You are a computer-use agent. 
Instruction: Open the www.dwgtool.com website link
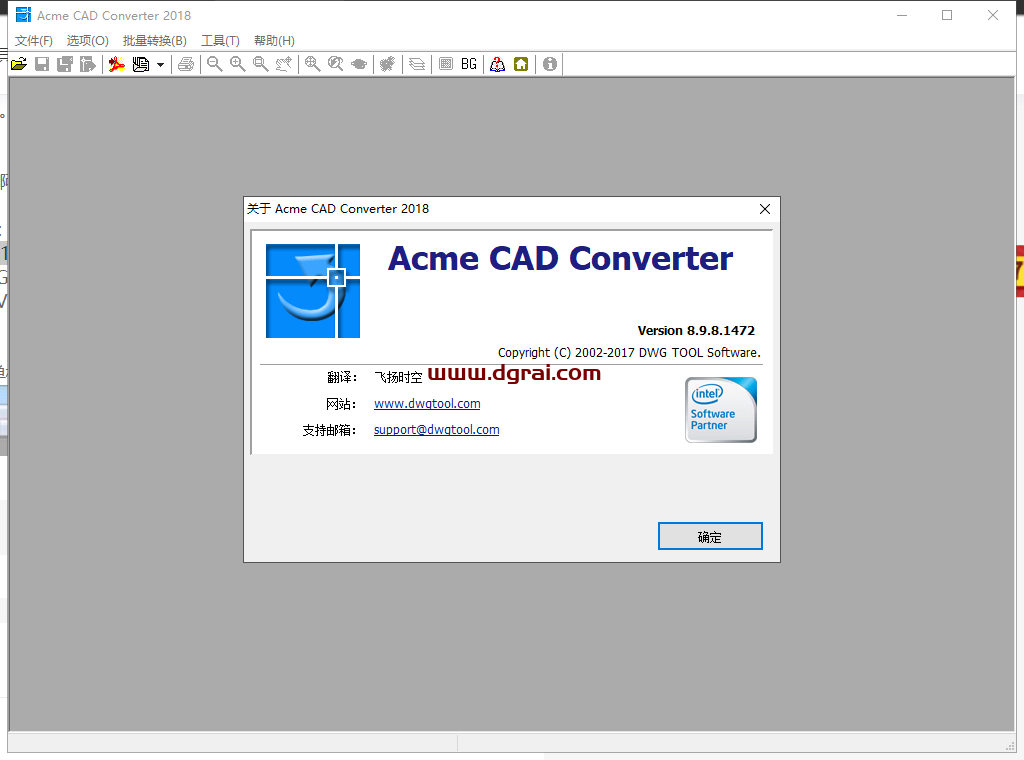[x=427, y=404]
